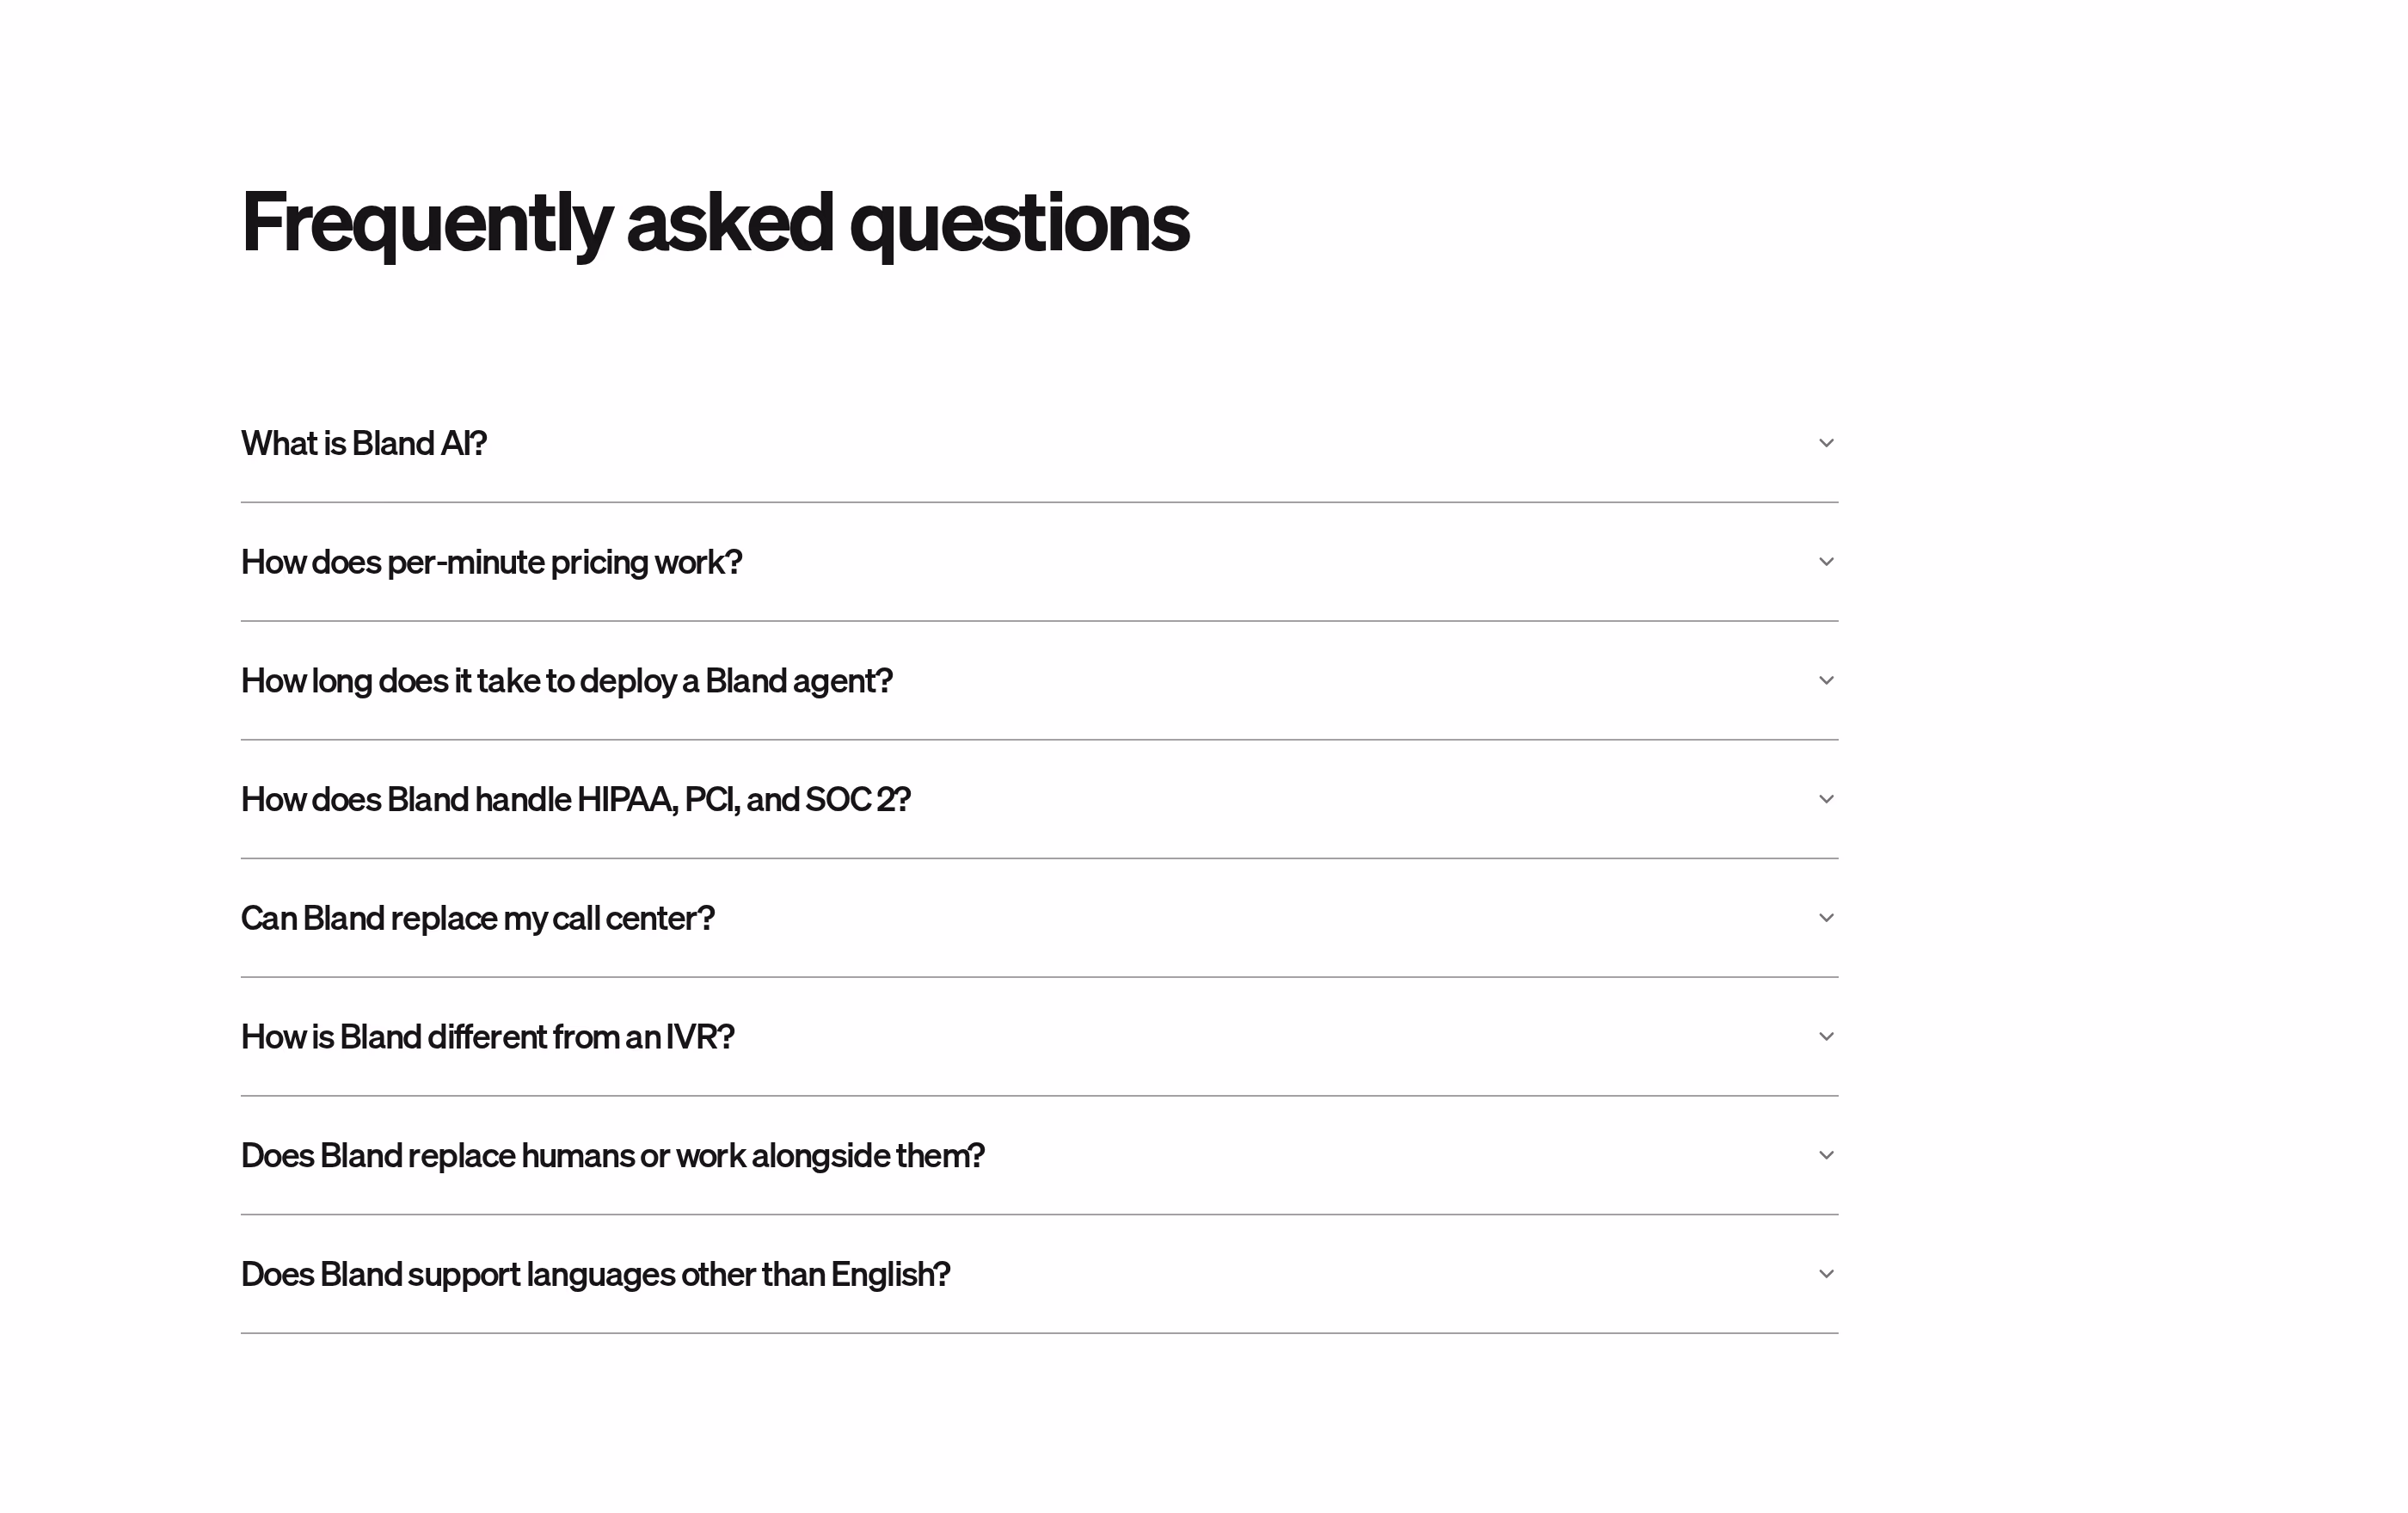Screen dimensions: 2408x1513
Task: Click chevron beside the IVR difference question
Action: tap(1826, 1036)
